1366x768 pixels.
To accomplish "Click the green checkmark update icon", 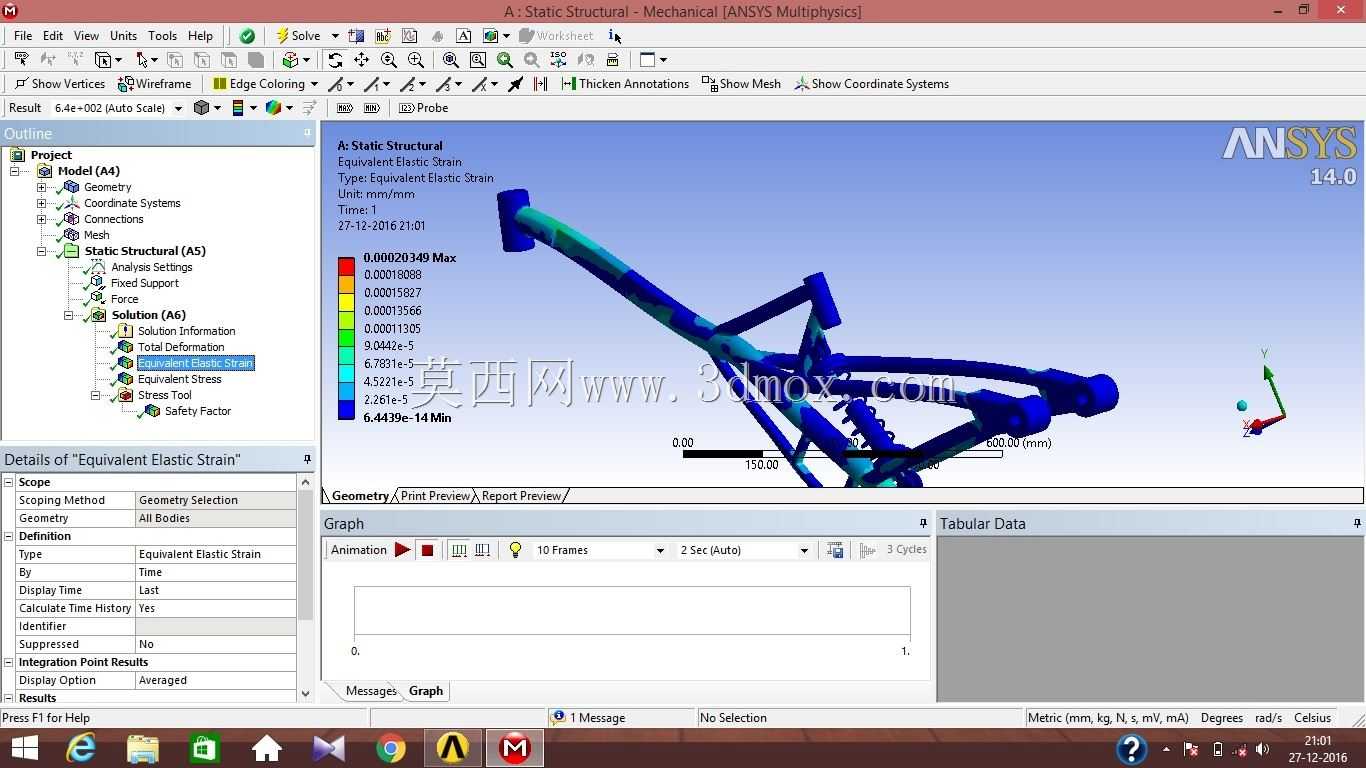I will [x=247, y=36].
